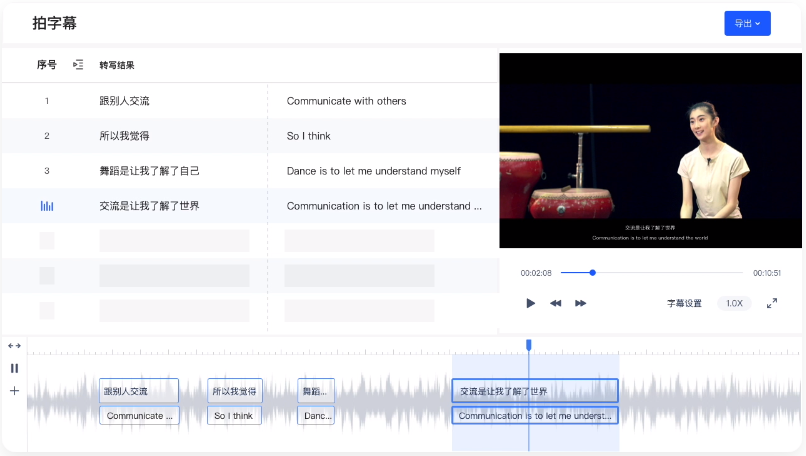Select timeline clip 'Communication is to let me underst...'
This screenshot has width=806, height=456.
(535, 415)
